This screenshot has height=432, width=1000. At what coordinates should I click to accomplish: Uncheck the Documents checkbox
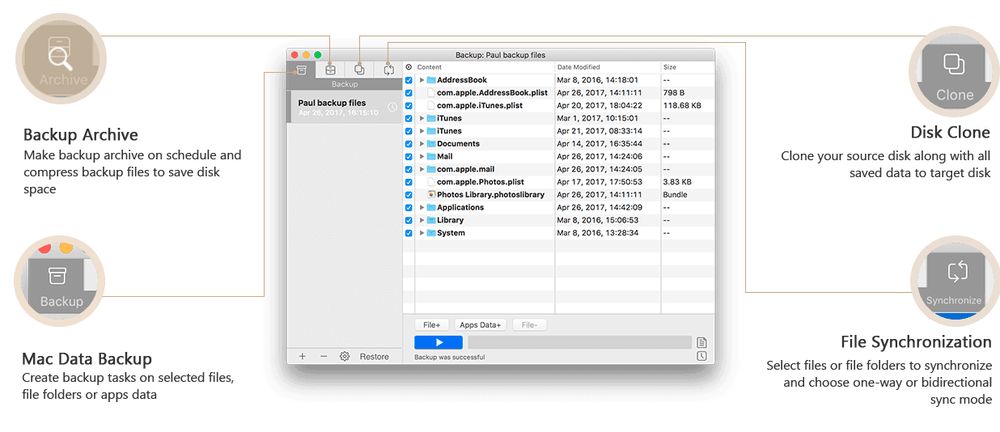(x=409, y=144)
